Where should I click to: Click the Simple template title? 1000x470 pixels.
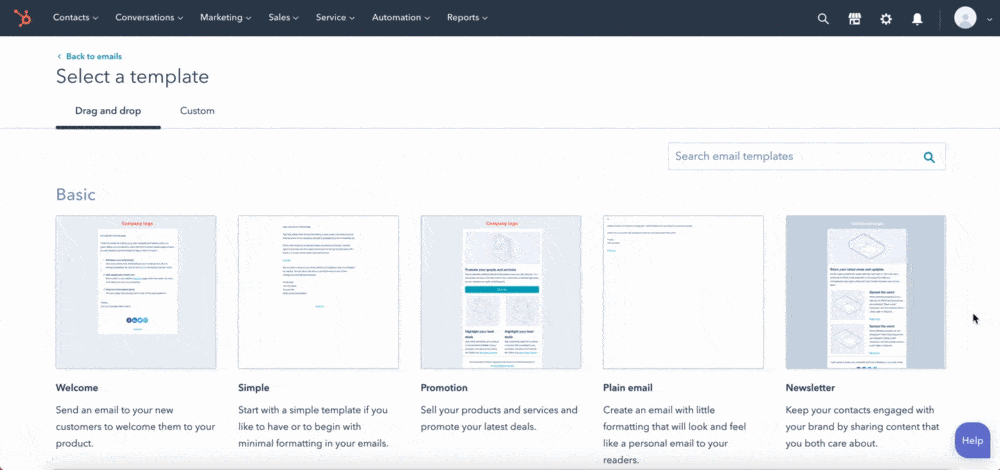point(254,388)
